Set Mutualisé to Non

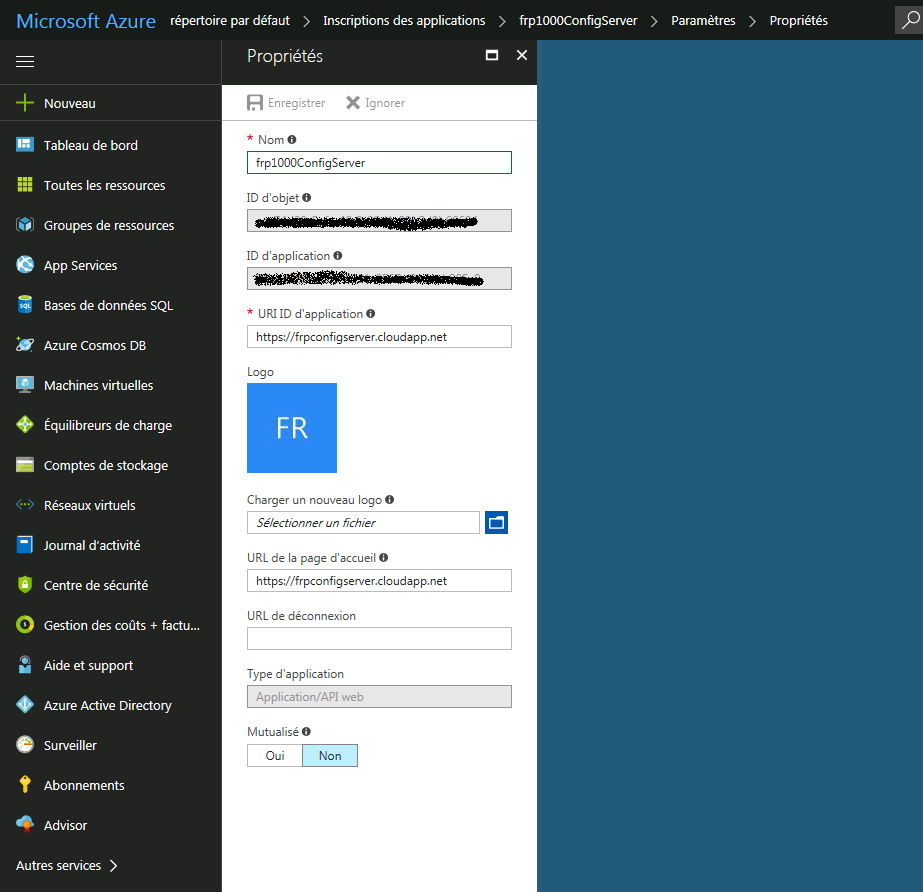pos(330,755)
